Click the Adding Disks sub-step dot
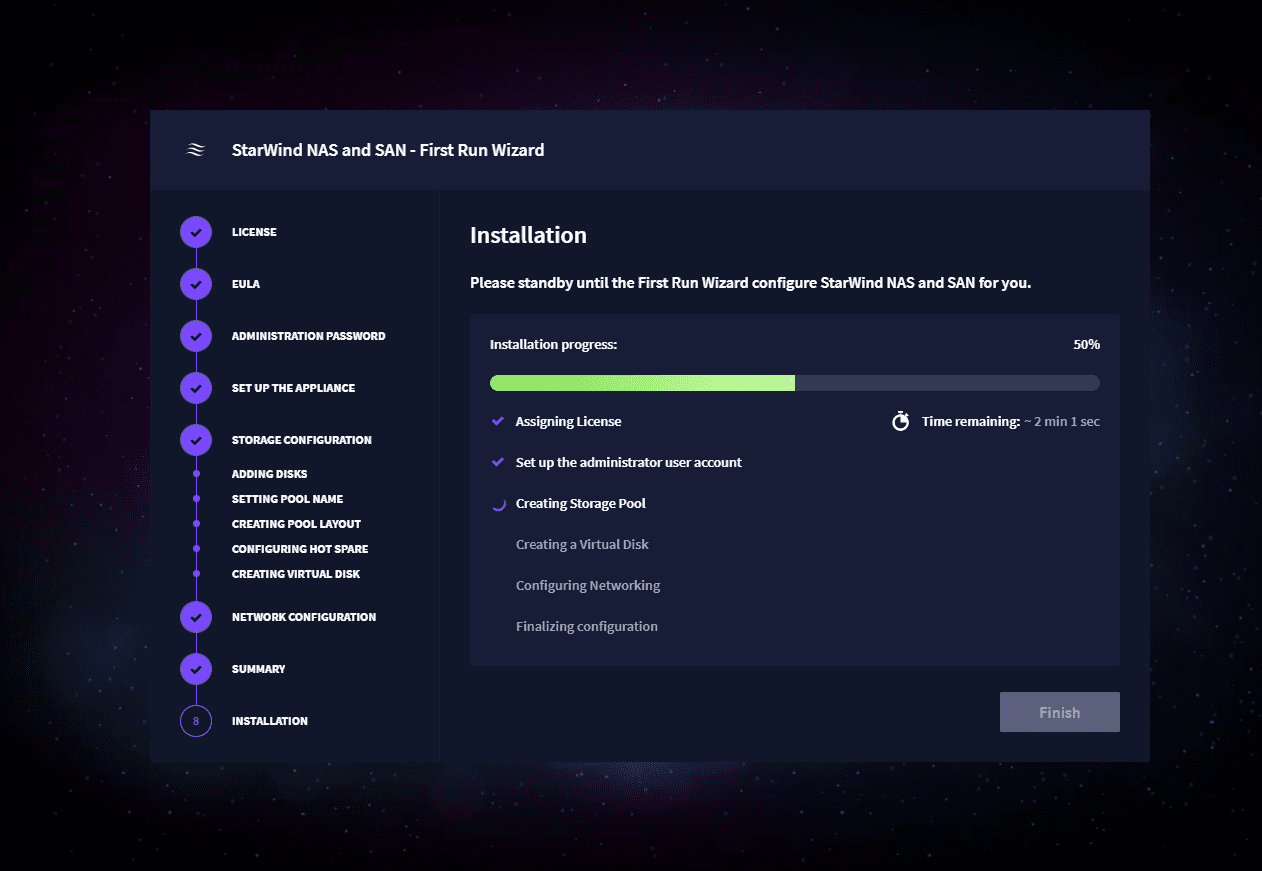 196,474
